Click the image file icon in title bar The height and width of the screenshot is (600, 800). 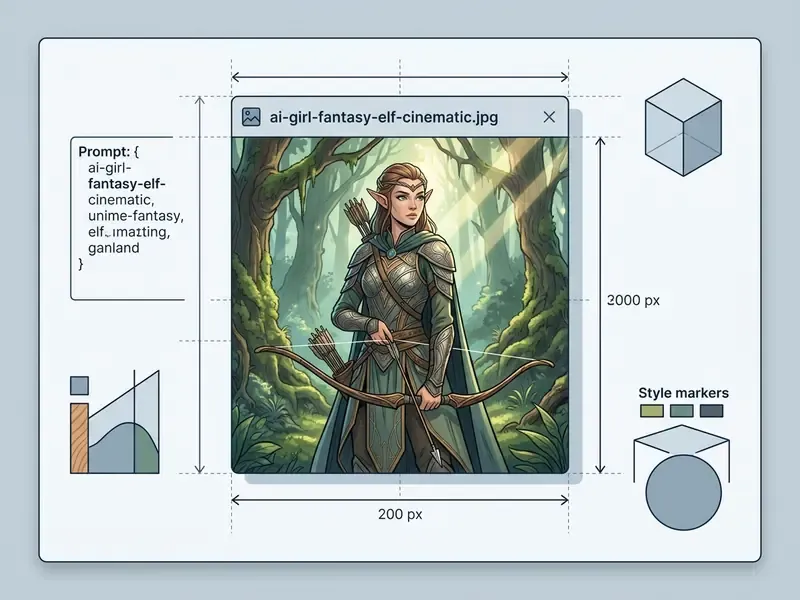(x=251, y=117)
